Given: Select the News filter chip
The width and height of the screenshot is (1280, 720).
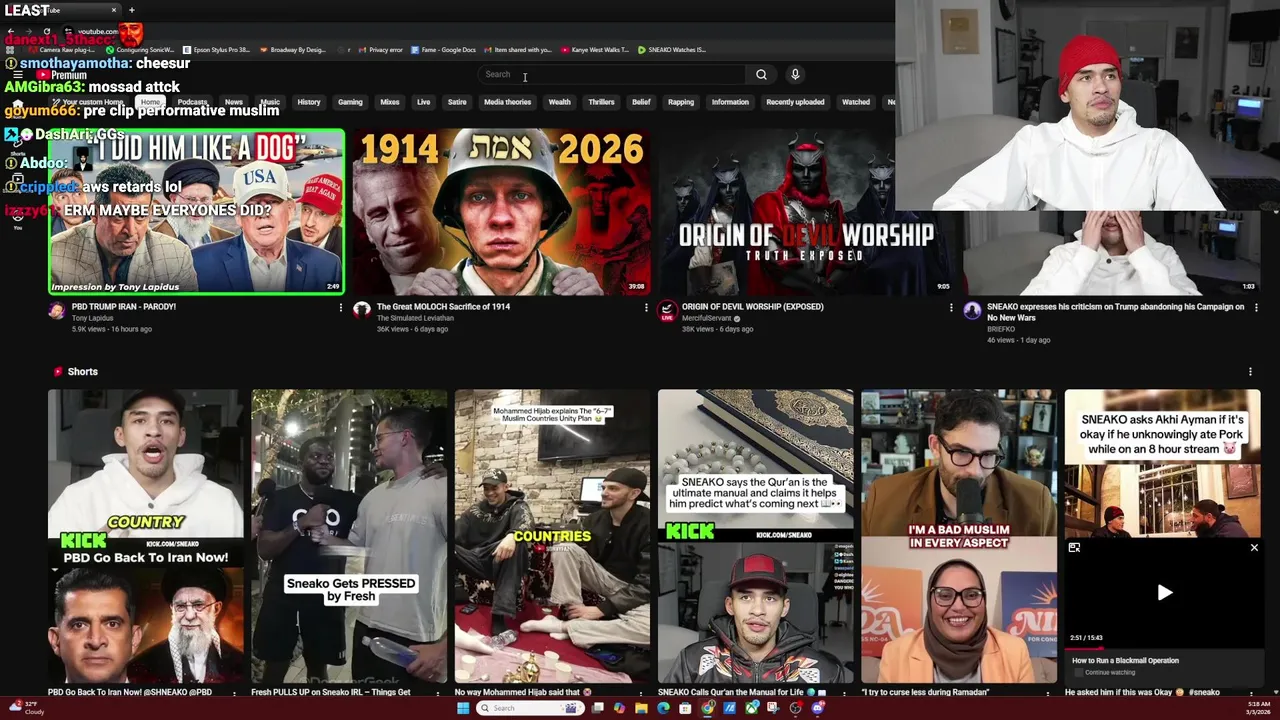Looking at the screenshot, I should point(234,102).
